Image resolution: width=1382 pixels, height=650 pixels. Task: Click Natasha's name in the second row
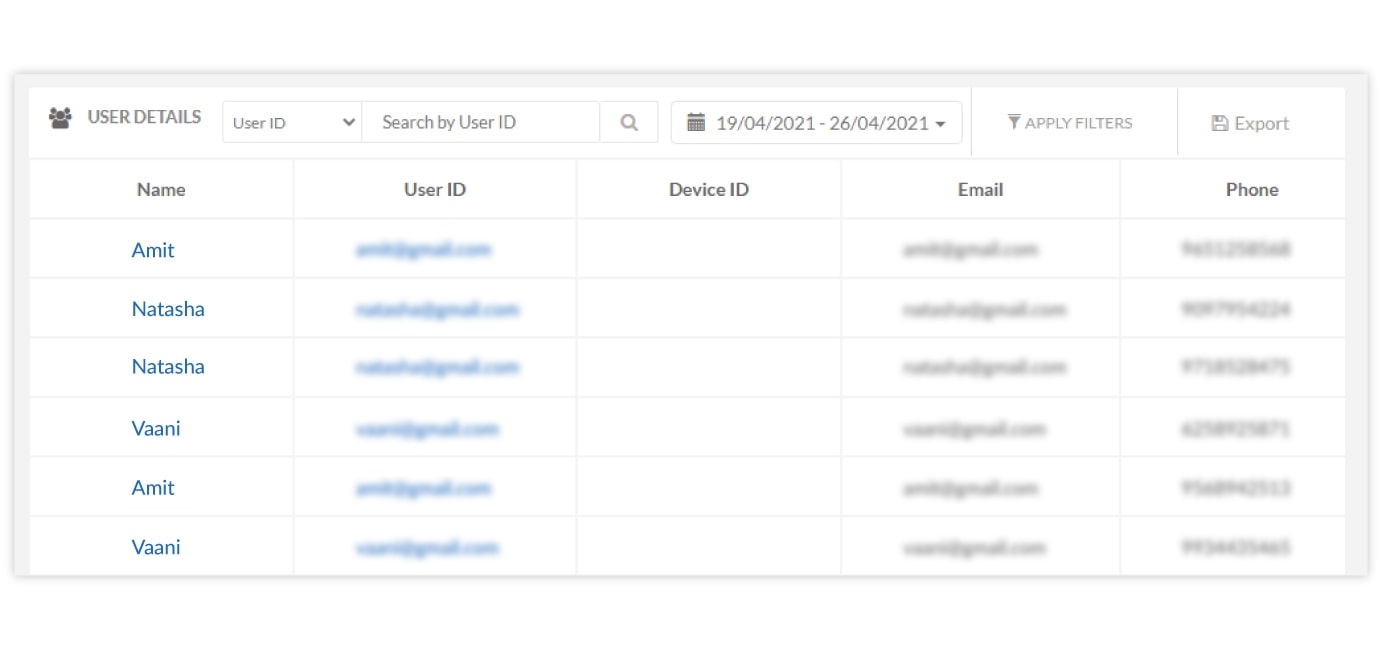[x=168, y=308]
